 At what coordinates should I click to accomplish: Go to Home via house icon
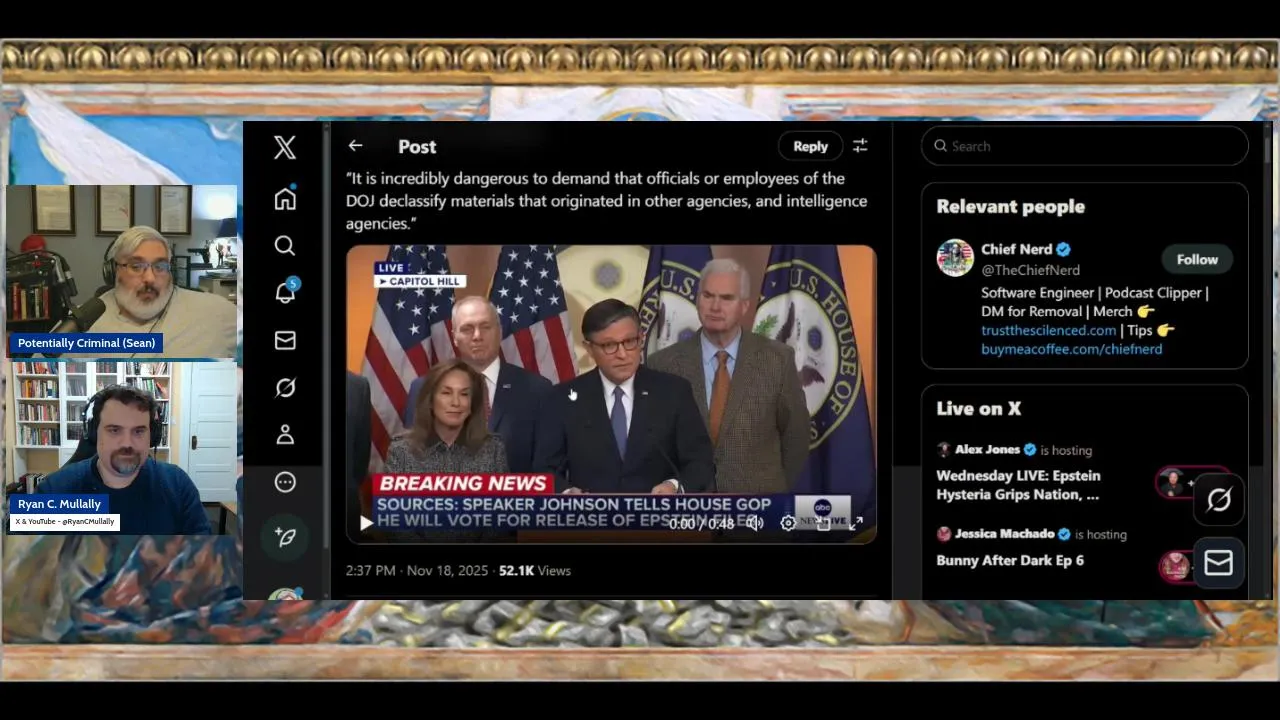point(285,198)
